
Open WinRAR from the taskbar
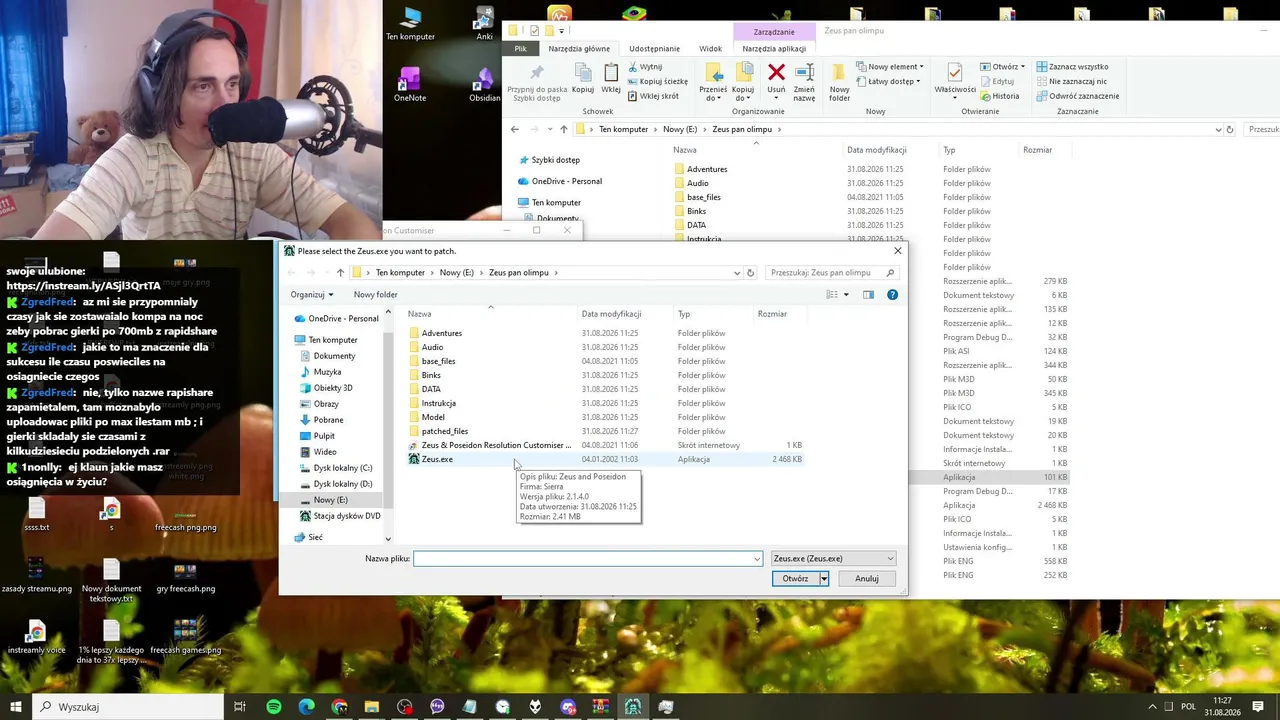coord(600,707)
